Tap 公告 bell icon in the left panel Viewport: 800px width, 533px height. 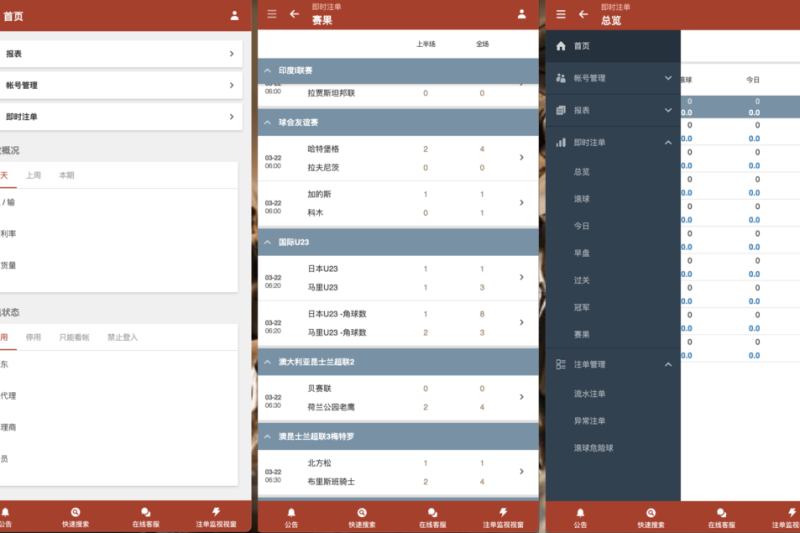pyautogui.click(x=5, y=511)
